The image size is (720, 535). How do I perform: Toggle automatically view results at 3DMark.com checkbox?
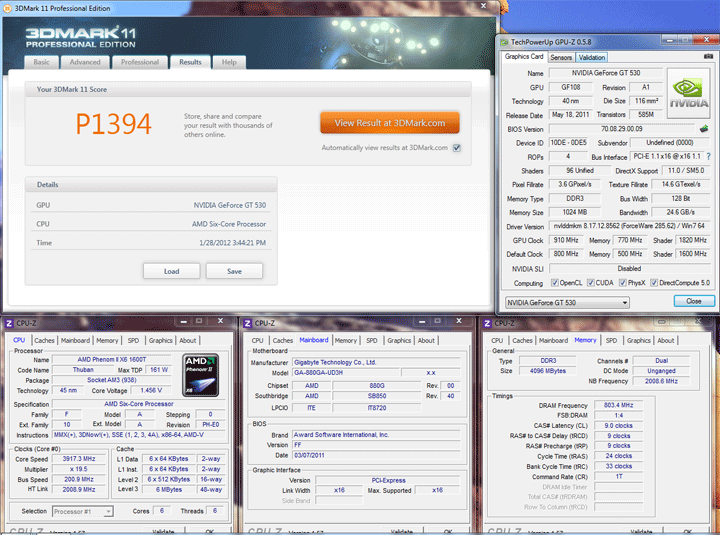457,148
